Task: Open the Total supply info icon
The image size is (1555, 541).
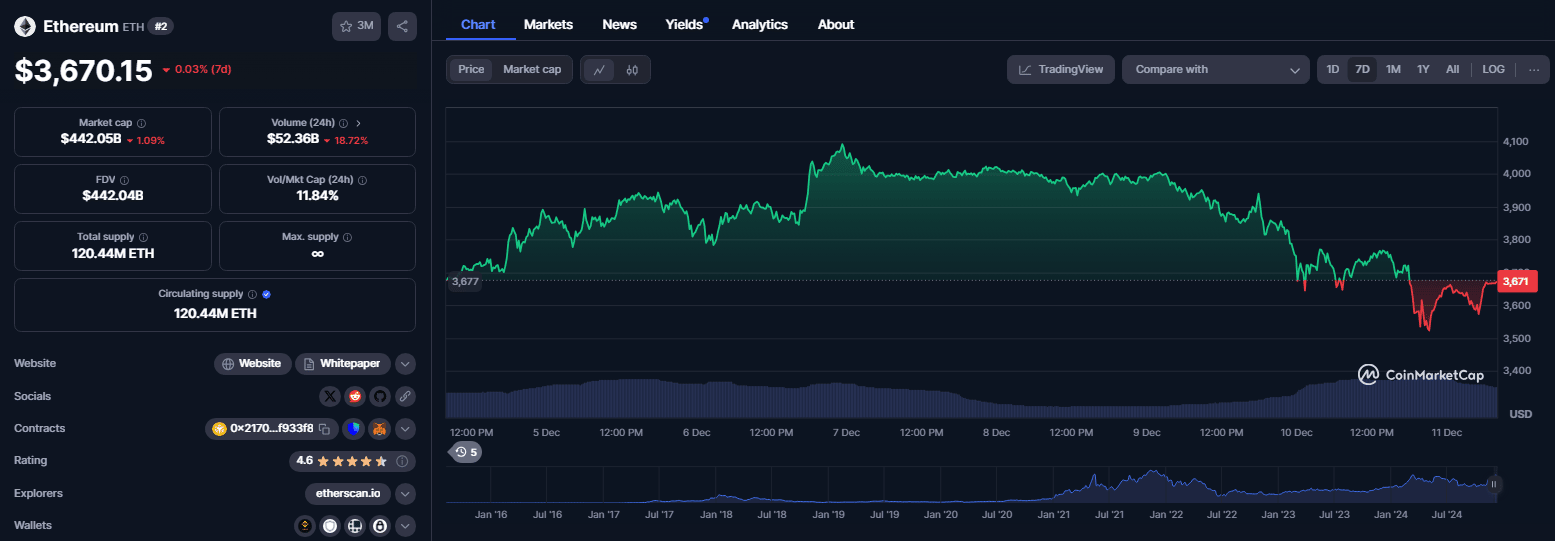Action: pyautogui.click(x=144, y=237)
